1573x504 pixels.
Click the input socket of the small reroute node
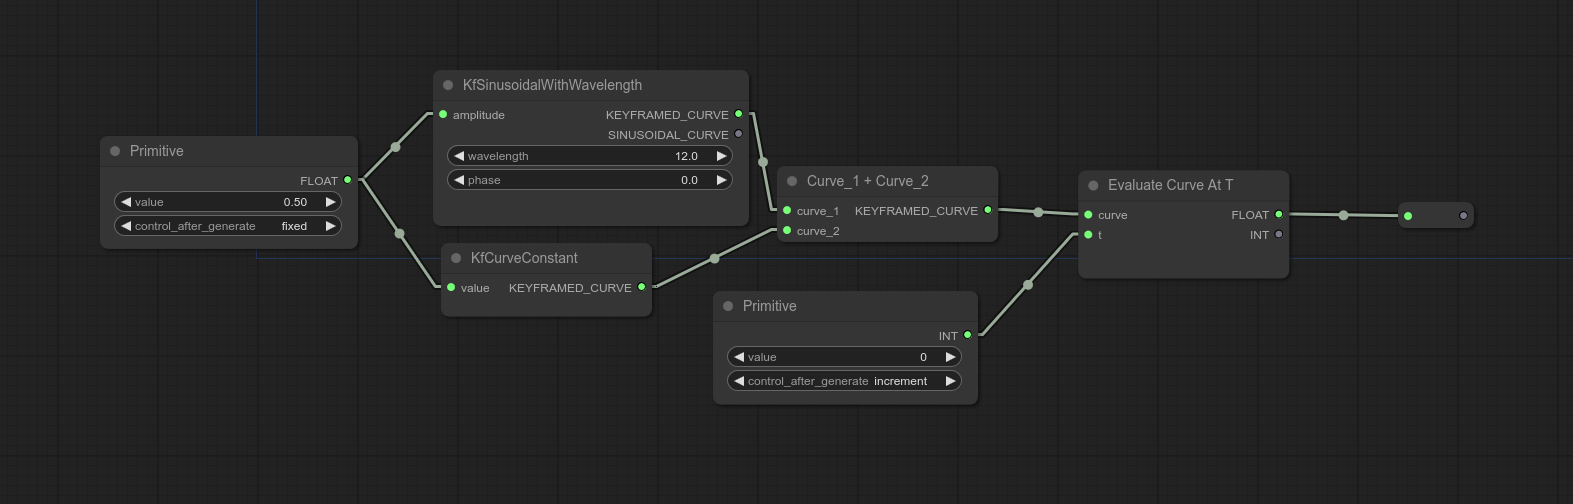click(1408, 216)
